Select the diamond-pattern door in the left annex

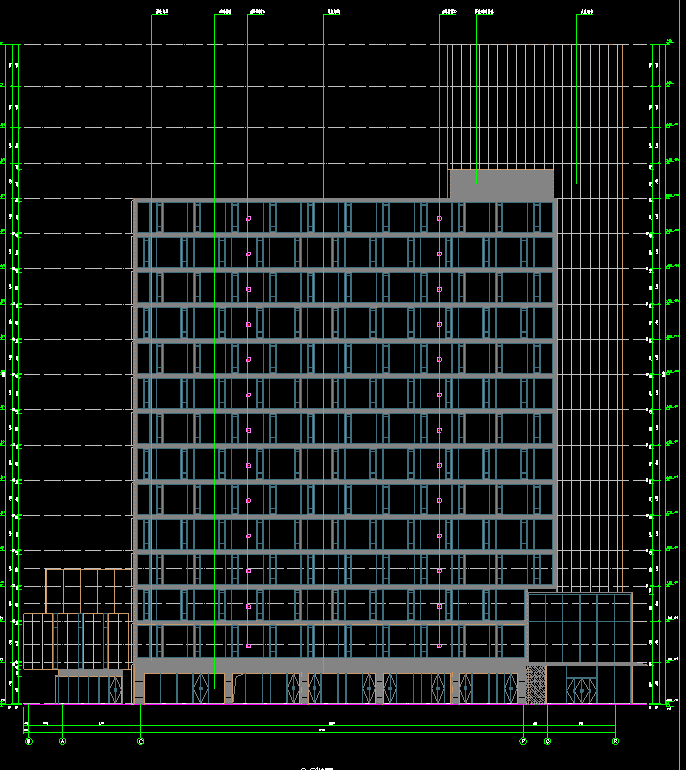[x=114, y=690]
